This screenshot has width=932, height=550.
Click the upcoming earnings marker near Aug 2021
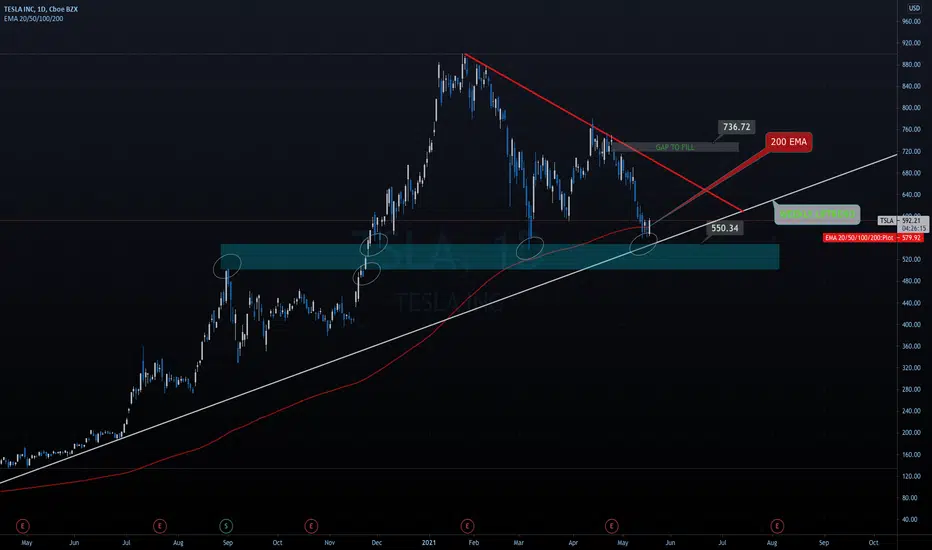(777, 526)
